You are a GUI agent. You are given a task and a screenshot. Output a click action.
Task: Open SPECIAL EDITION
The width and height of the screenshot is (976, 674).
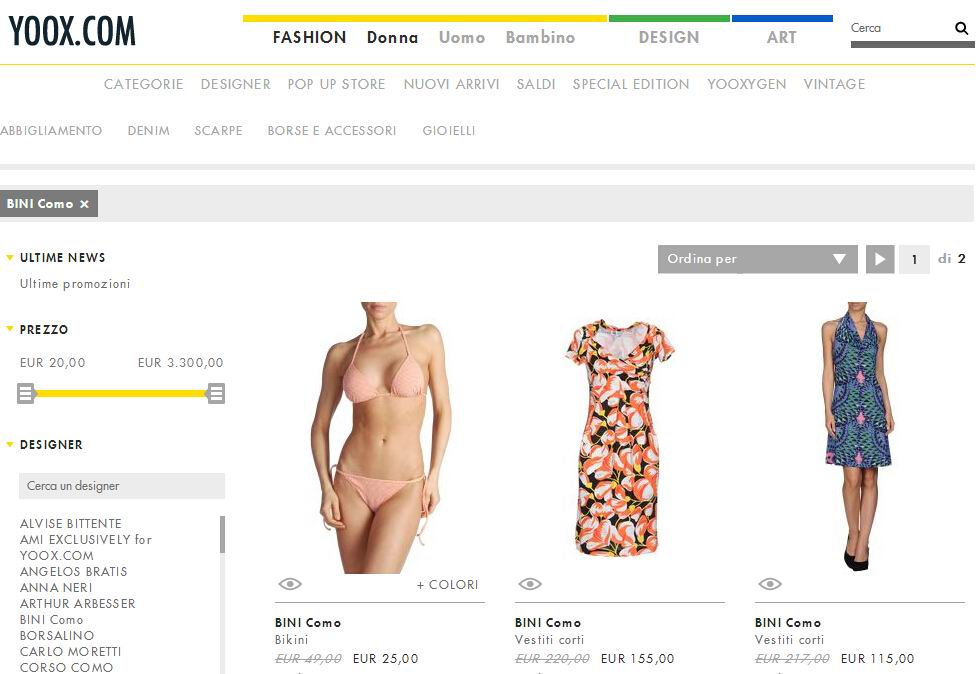click(x=631, y=84)
